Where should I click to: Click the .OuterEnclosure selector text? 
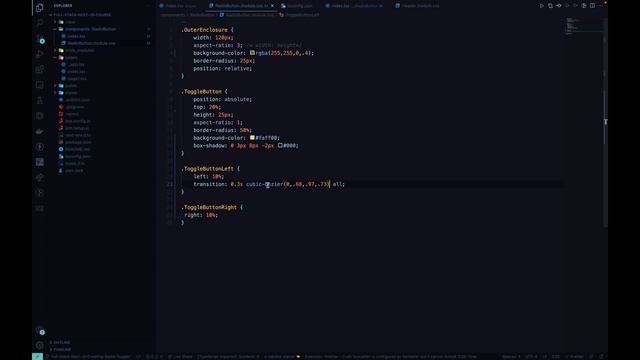(204, 30)
